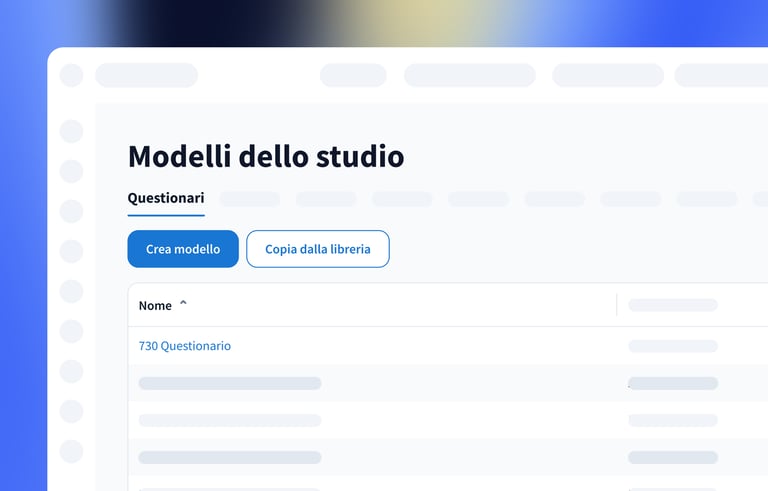The height and width of the screenshot is (491, 768).
Task: Select the second round sidebar icon
Action: (x=71, y=171)
